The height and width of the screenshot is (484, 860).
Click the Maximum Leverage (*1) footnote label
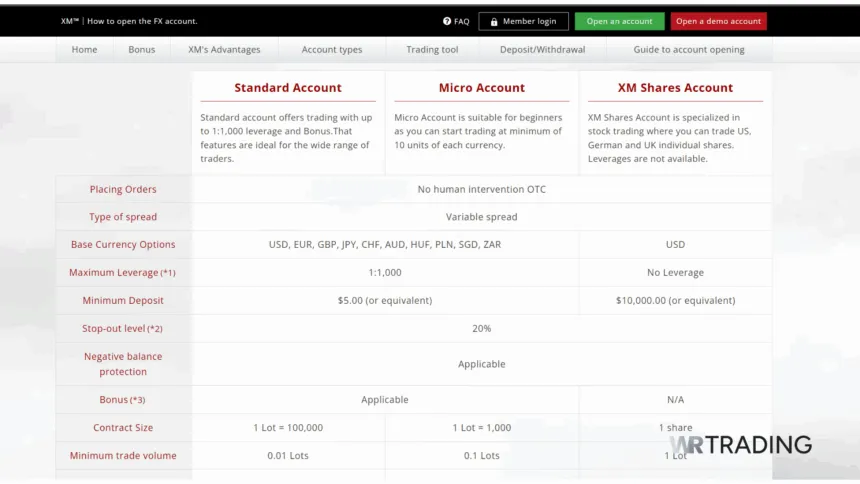pos(122,272)
